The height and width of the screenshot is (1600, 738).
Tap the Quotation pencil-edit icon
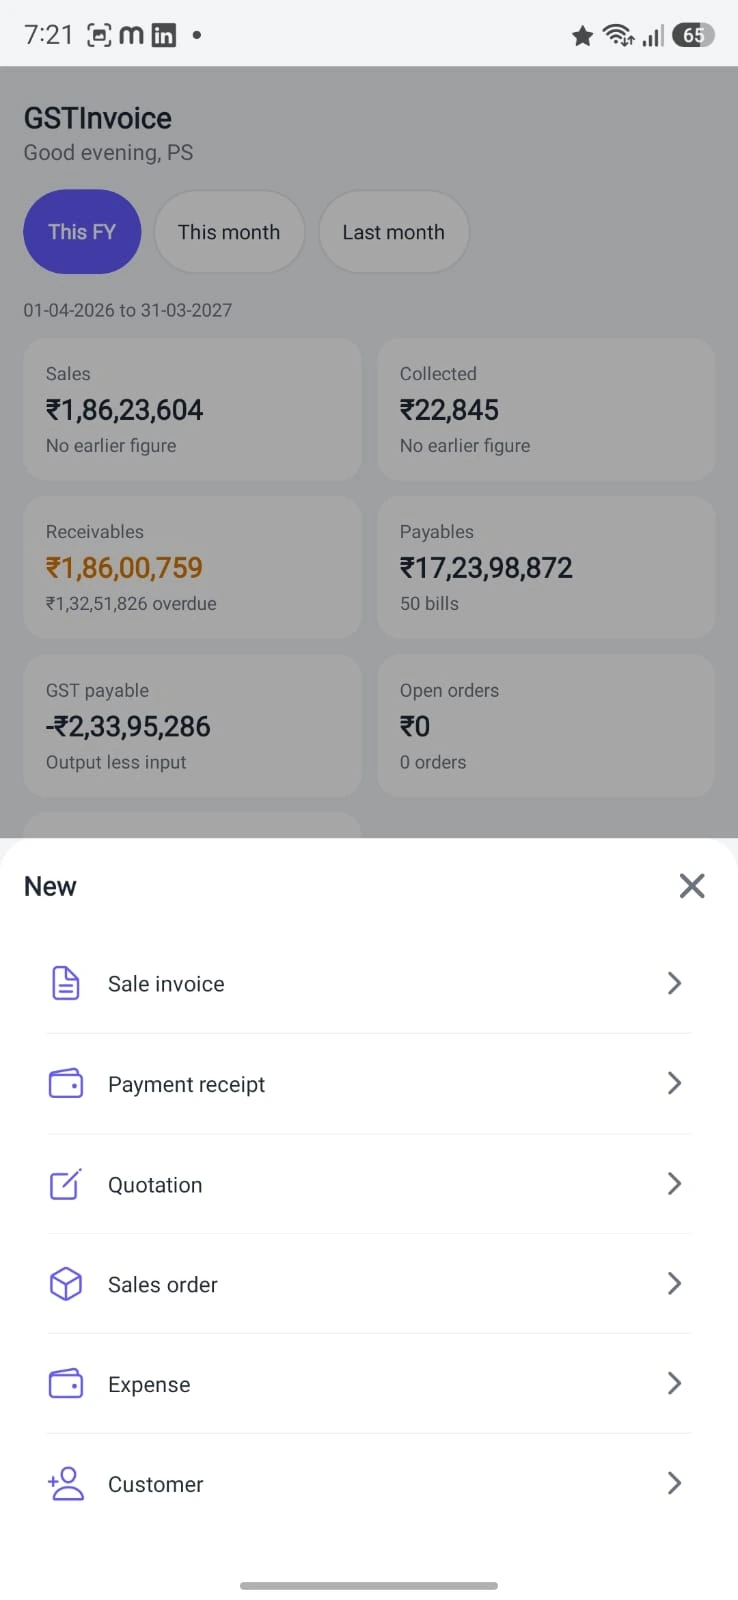click(66, 1184)
